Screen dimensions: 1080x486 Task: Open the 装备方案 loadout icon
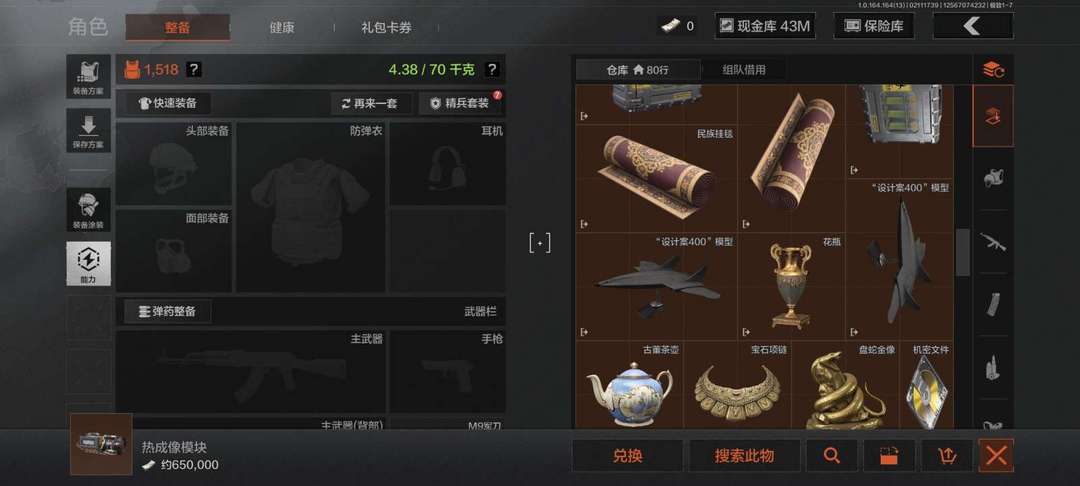(x=88, y=76)
